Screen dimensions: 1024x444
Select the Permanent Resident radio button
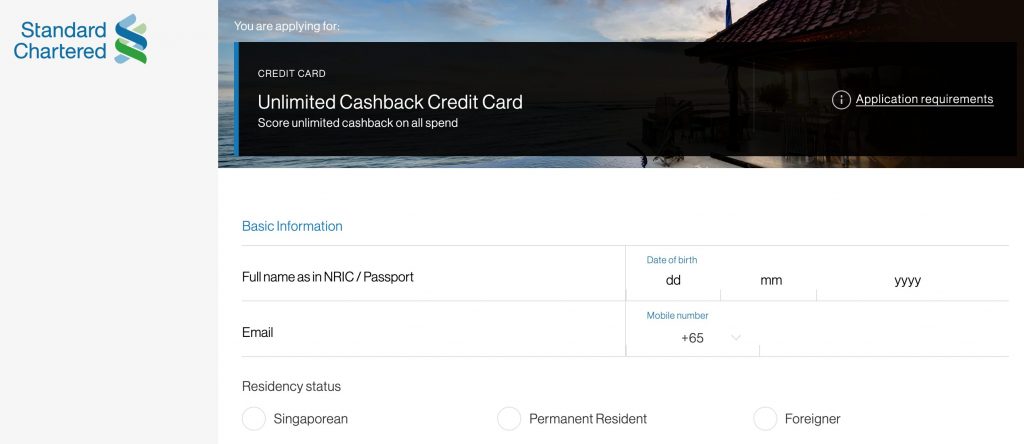coord(509,419)
